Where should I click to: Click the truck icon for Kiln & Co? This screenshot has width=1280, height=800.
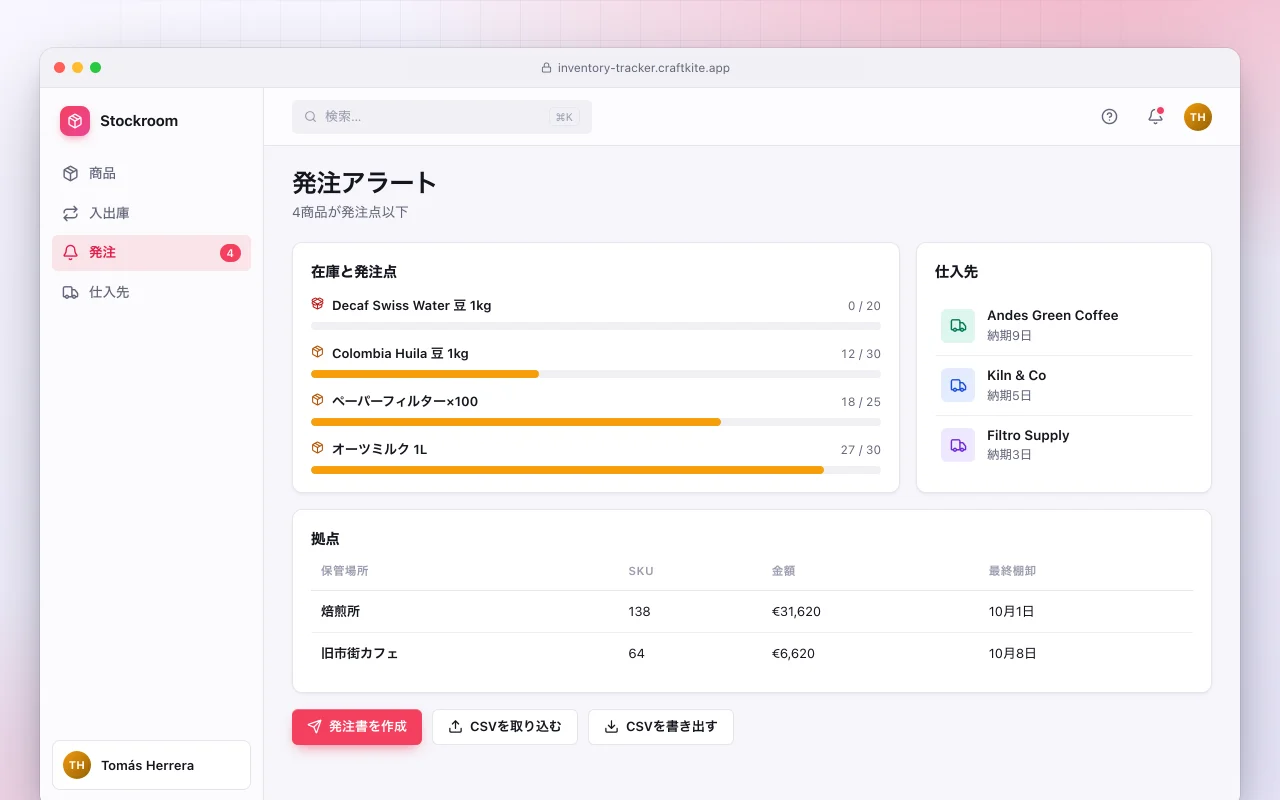click(958, 385)
